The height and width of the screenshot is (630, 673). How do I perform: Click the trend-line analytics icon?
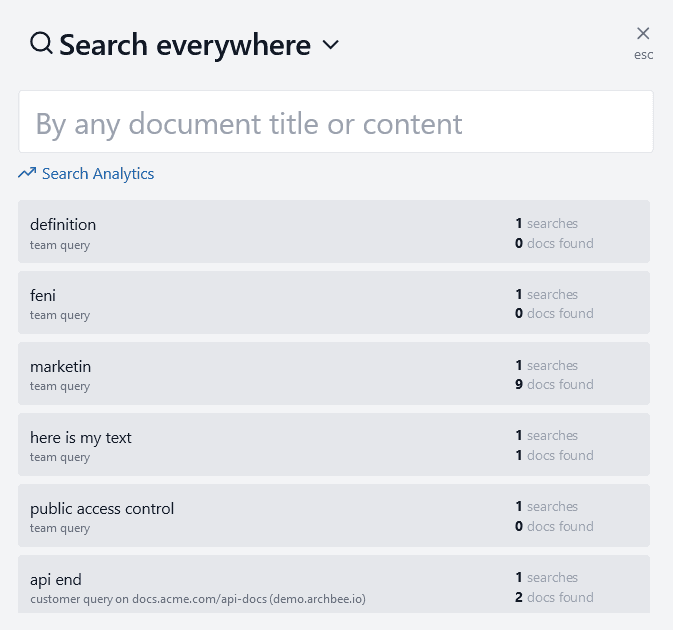(x=27, y=174)
